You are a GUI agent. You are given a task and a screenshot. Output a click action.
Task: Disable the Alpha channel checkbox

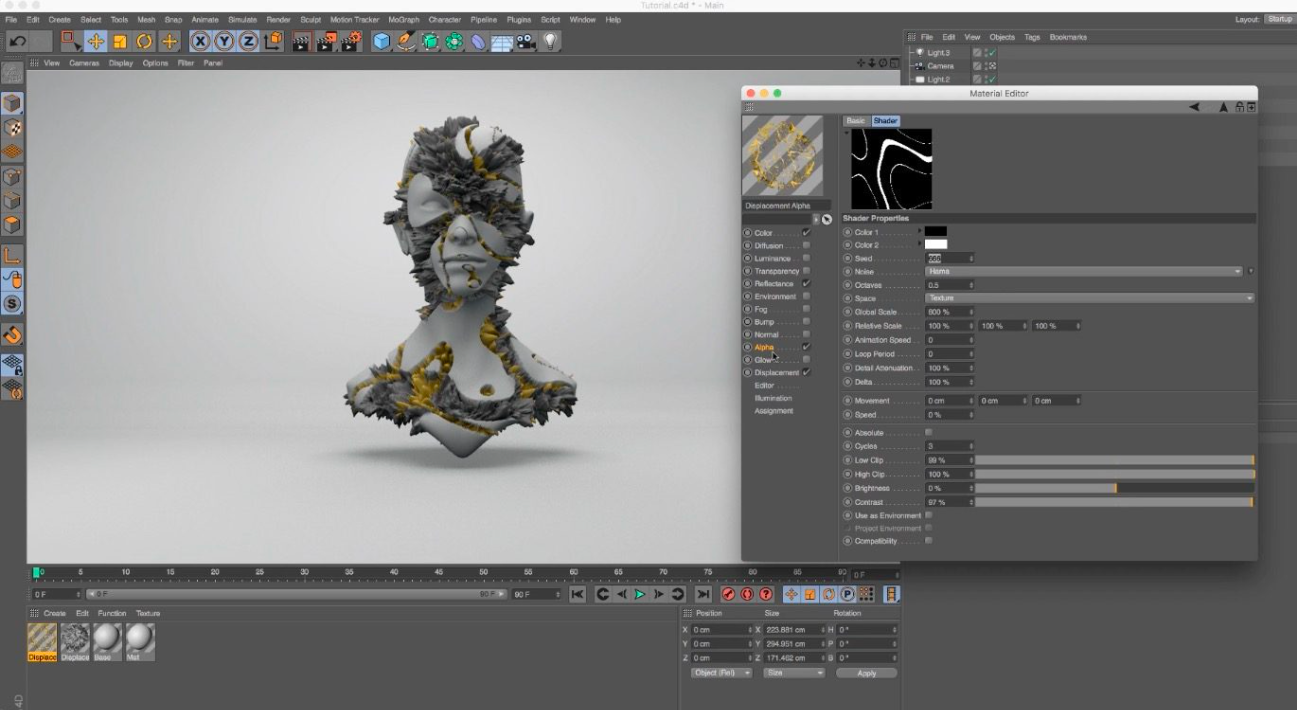coord(806,347)
